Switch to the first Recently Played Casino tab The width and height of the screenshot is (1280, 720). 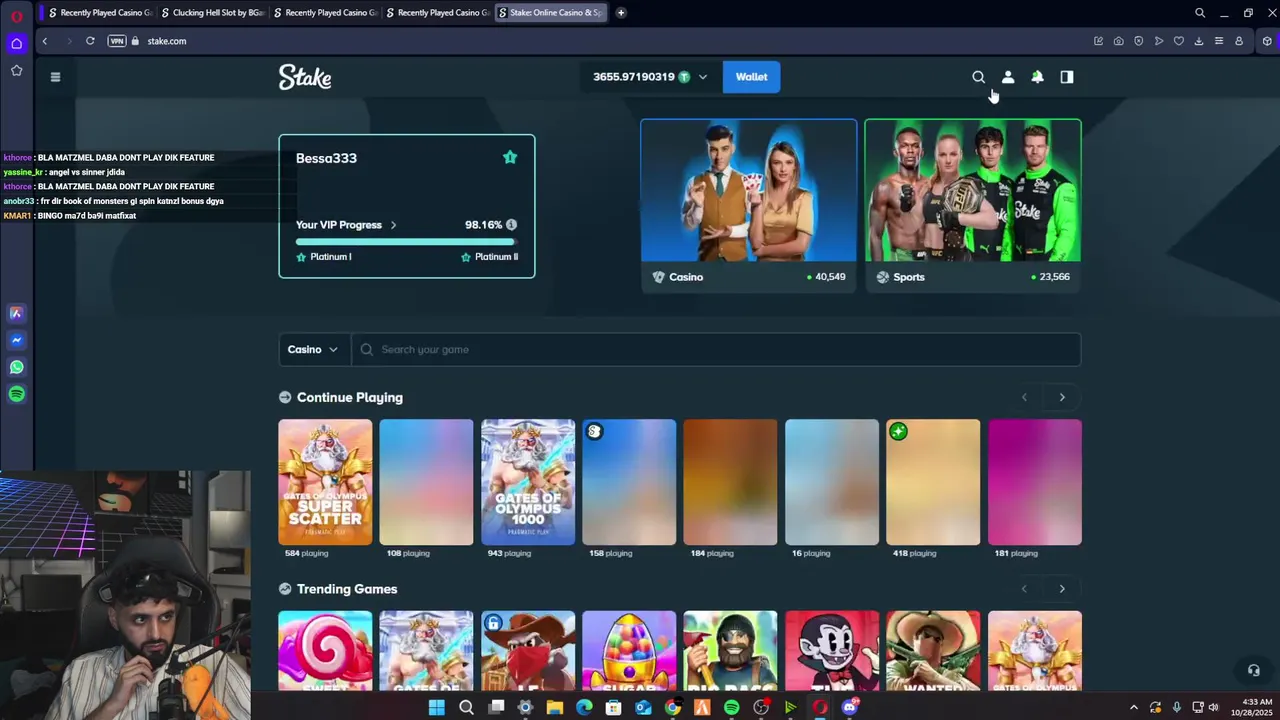pyautogui.click(x=100, y=13)
